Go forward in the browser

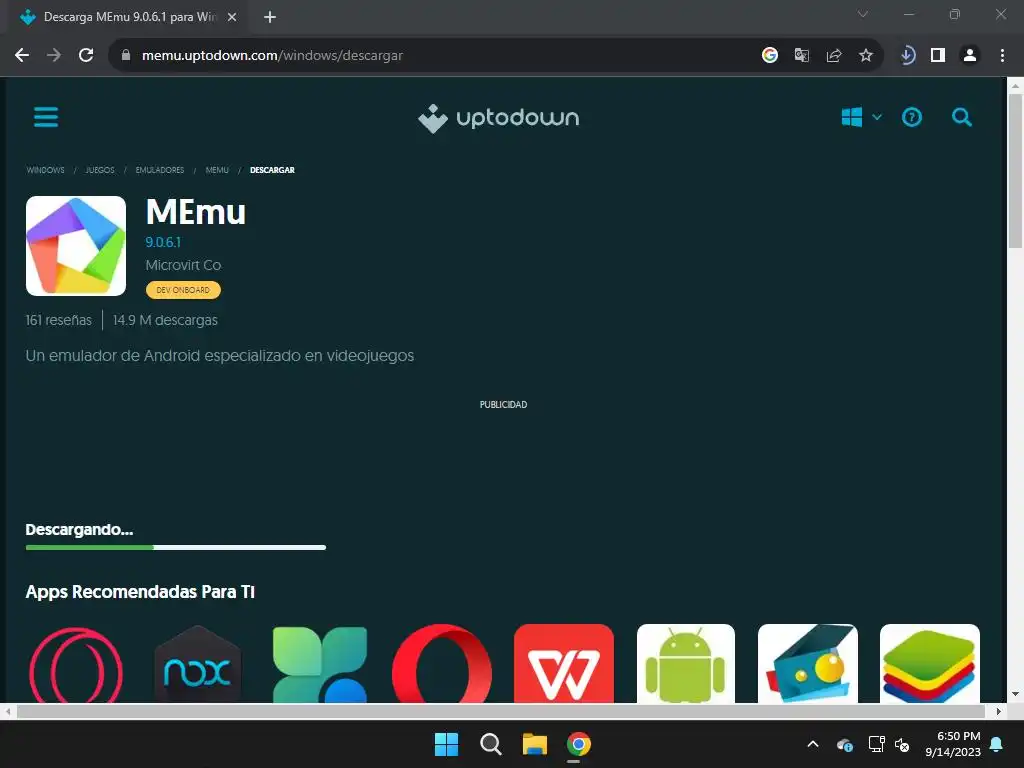(54, 56)
